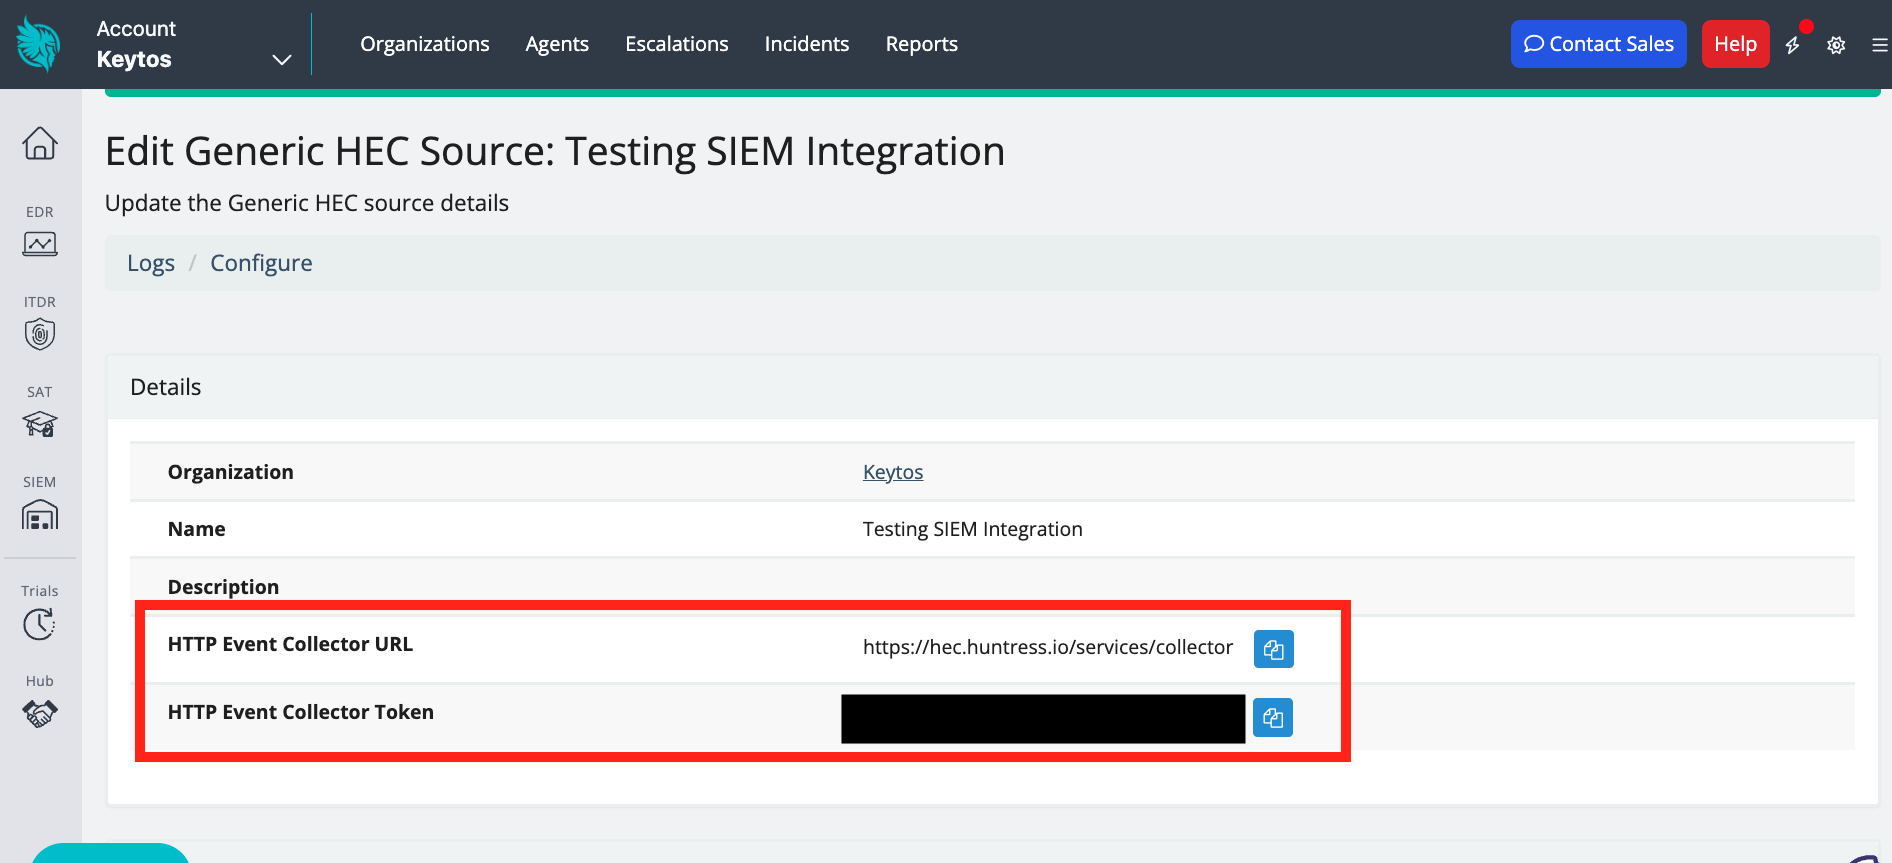1892x863 pixels.
Task: Click the Huntress logo in top-left
Action: point(38,44)
